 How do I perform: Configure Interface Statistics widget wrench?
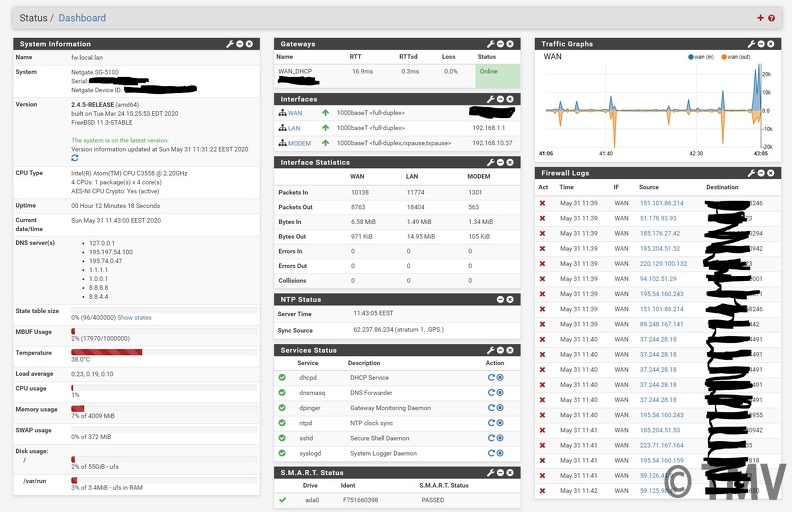click(490, 162)
